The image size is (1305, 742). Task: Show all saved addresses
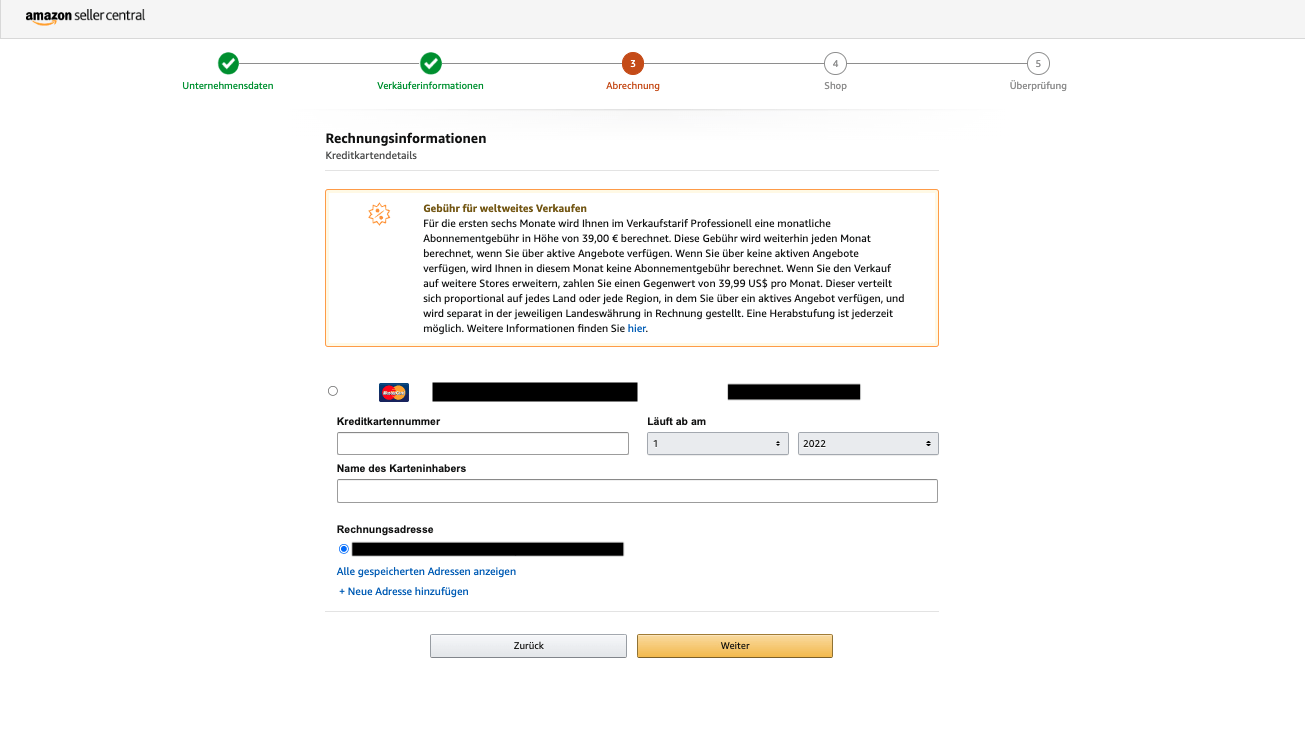click(426, 571)
